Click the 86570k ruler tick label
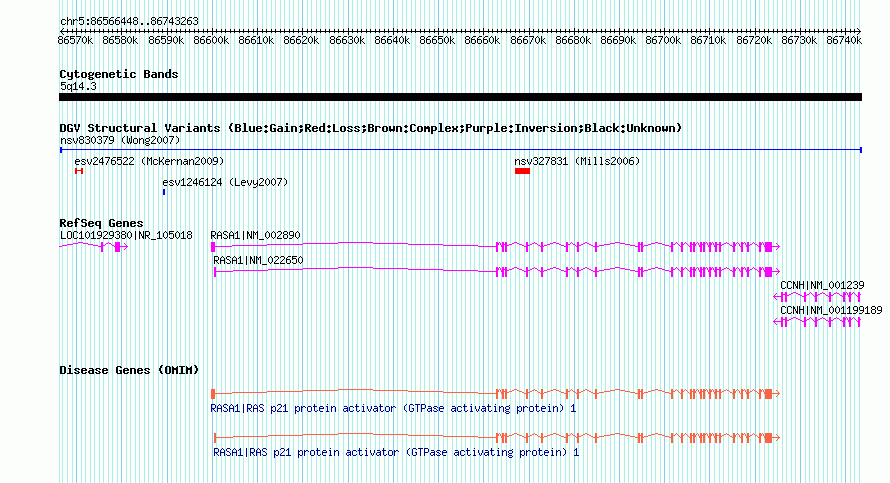 tap(75, 41)
